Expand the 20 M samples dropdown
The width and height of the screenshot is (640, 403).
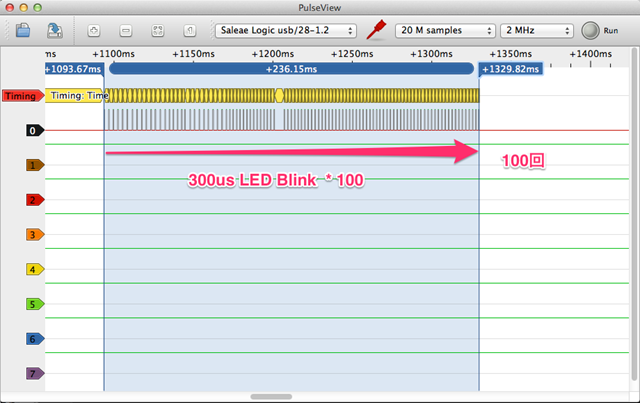[443, 31]
